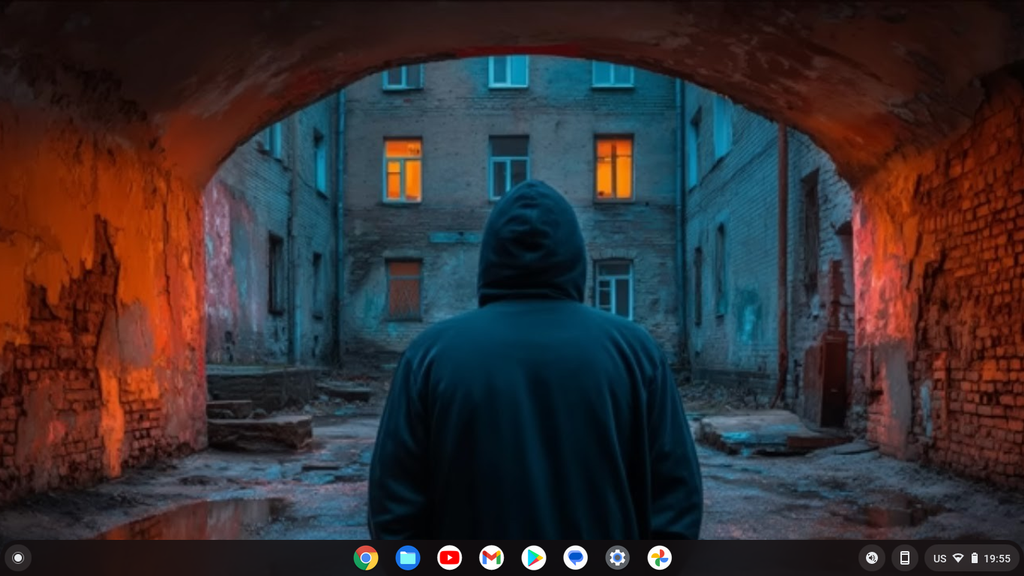Viewport: 1024px width, 576px height.
Task: Open the Files app
Action: [408, 558]
